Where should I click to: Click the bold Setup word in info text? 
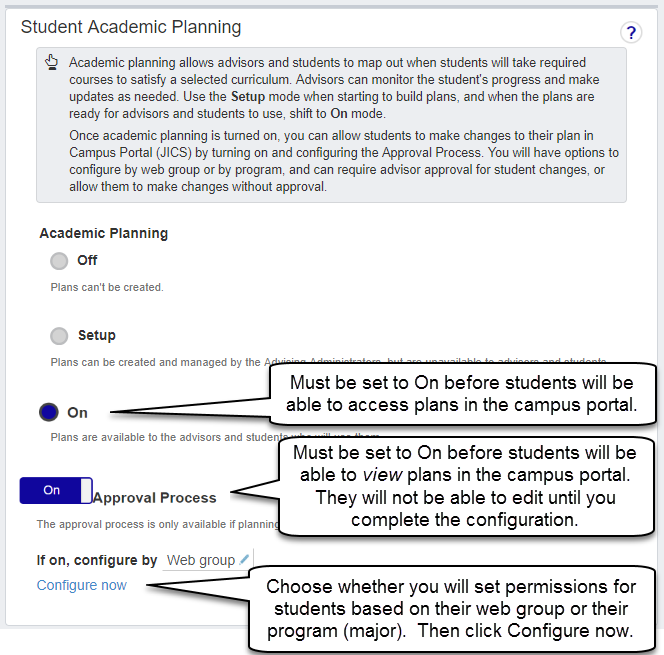250,97
